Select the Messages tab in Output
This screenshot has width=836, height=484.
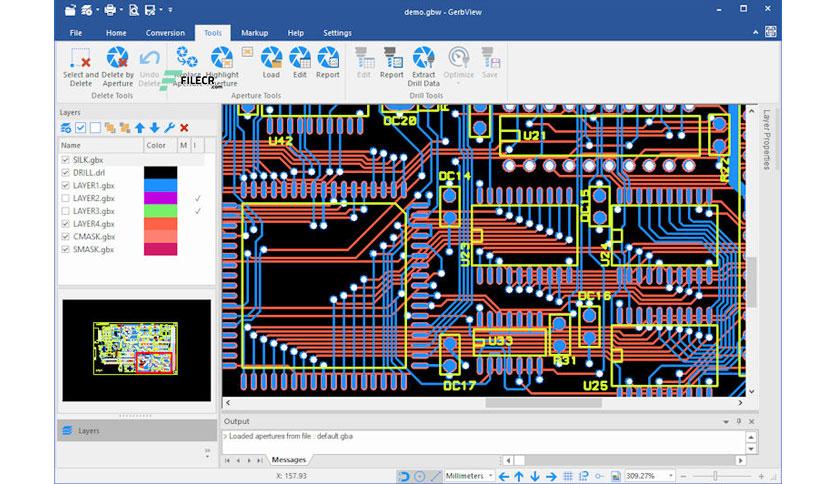tap(288, 459)
